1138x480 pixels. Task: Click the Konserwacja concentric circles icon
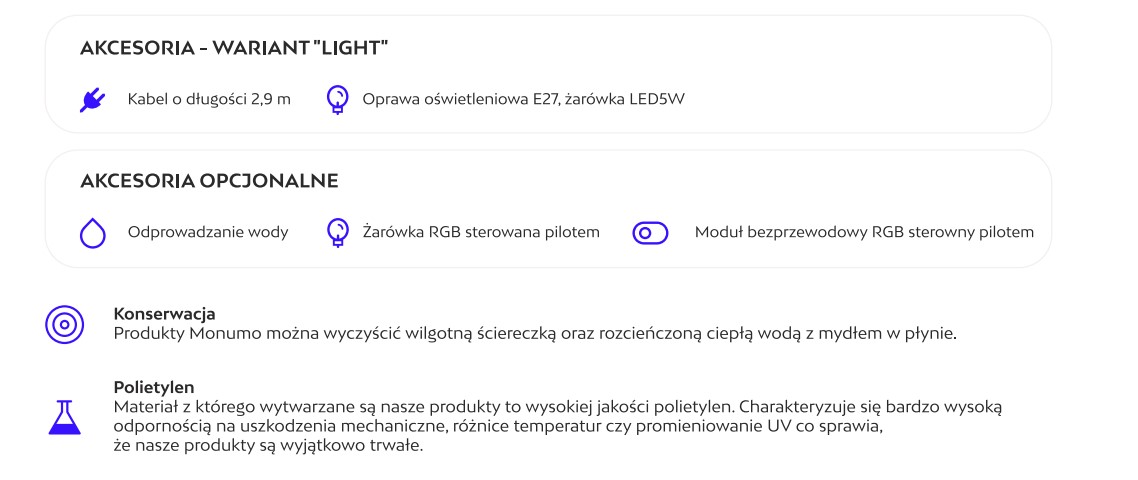[62, 325]
